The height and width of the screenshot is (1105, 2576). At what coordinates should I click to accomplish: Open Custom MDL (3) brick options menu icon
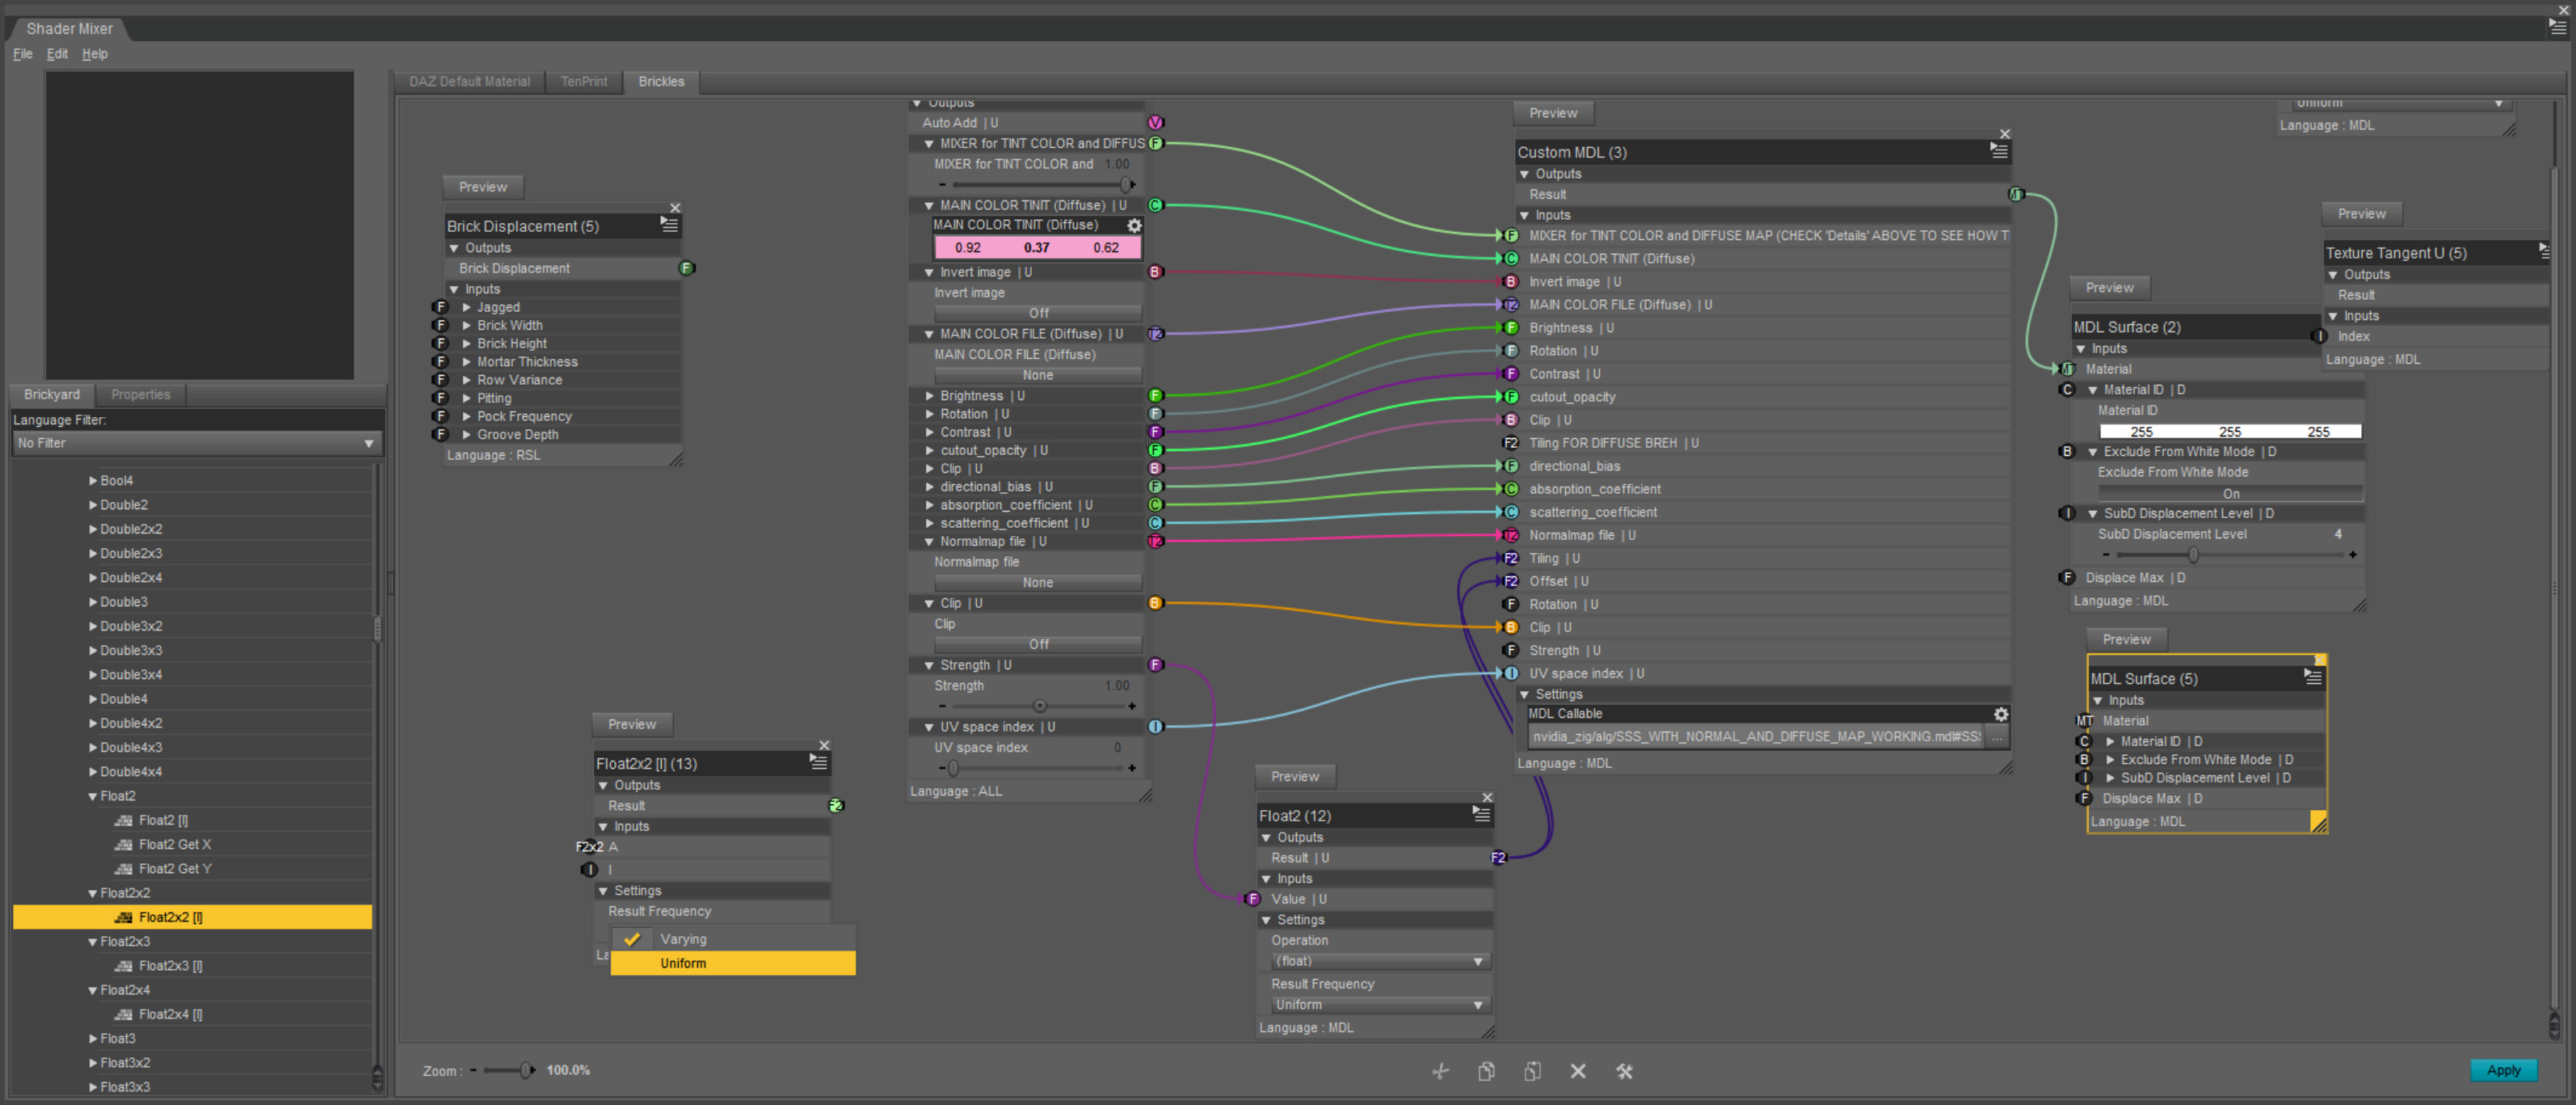tap(1998, 151)
